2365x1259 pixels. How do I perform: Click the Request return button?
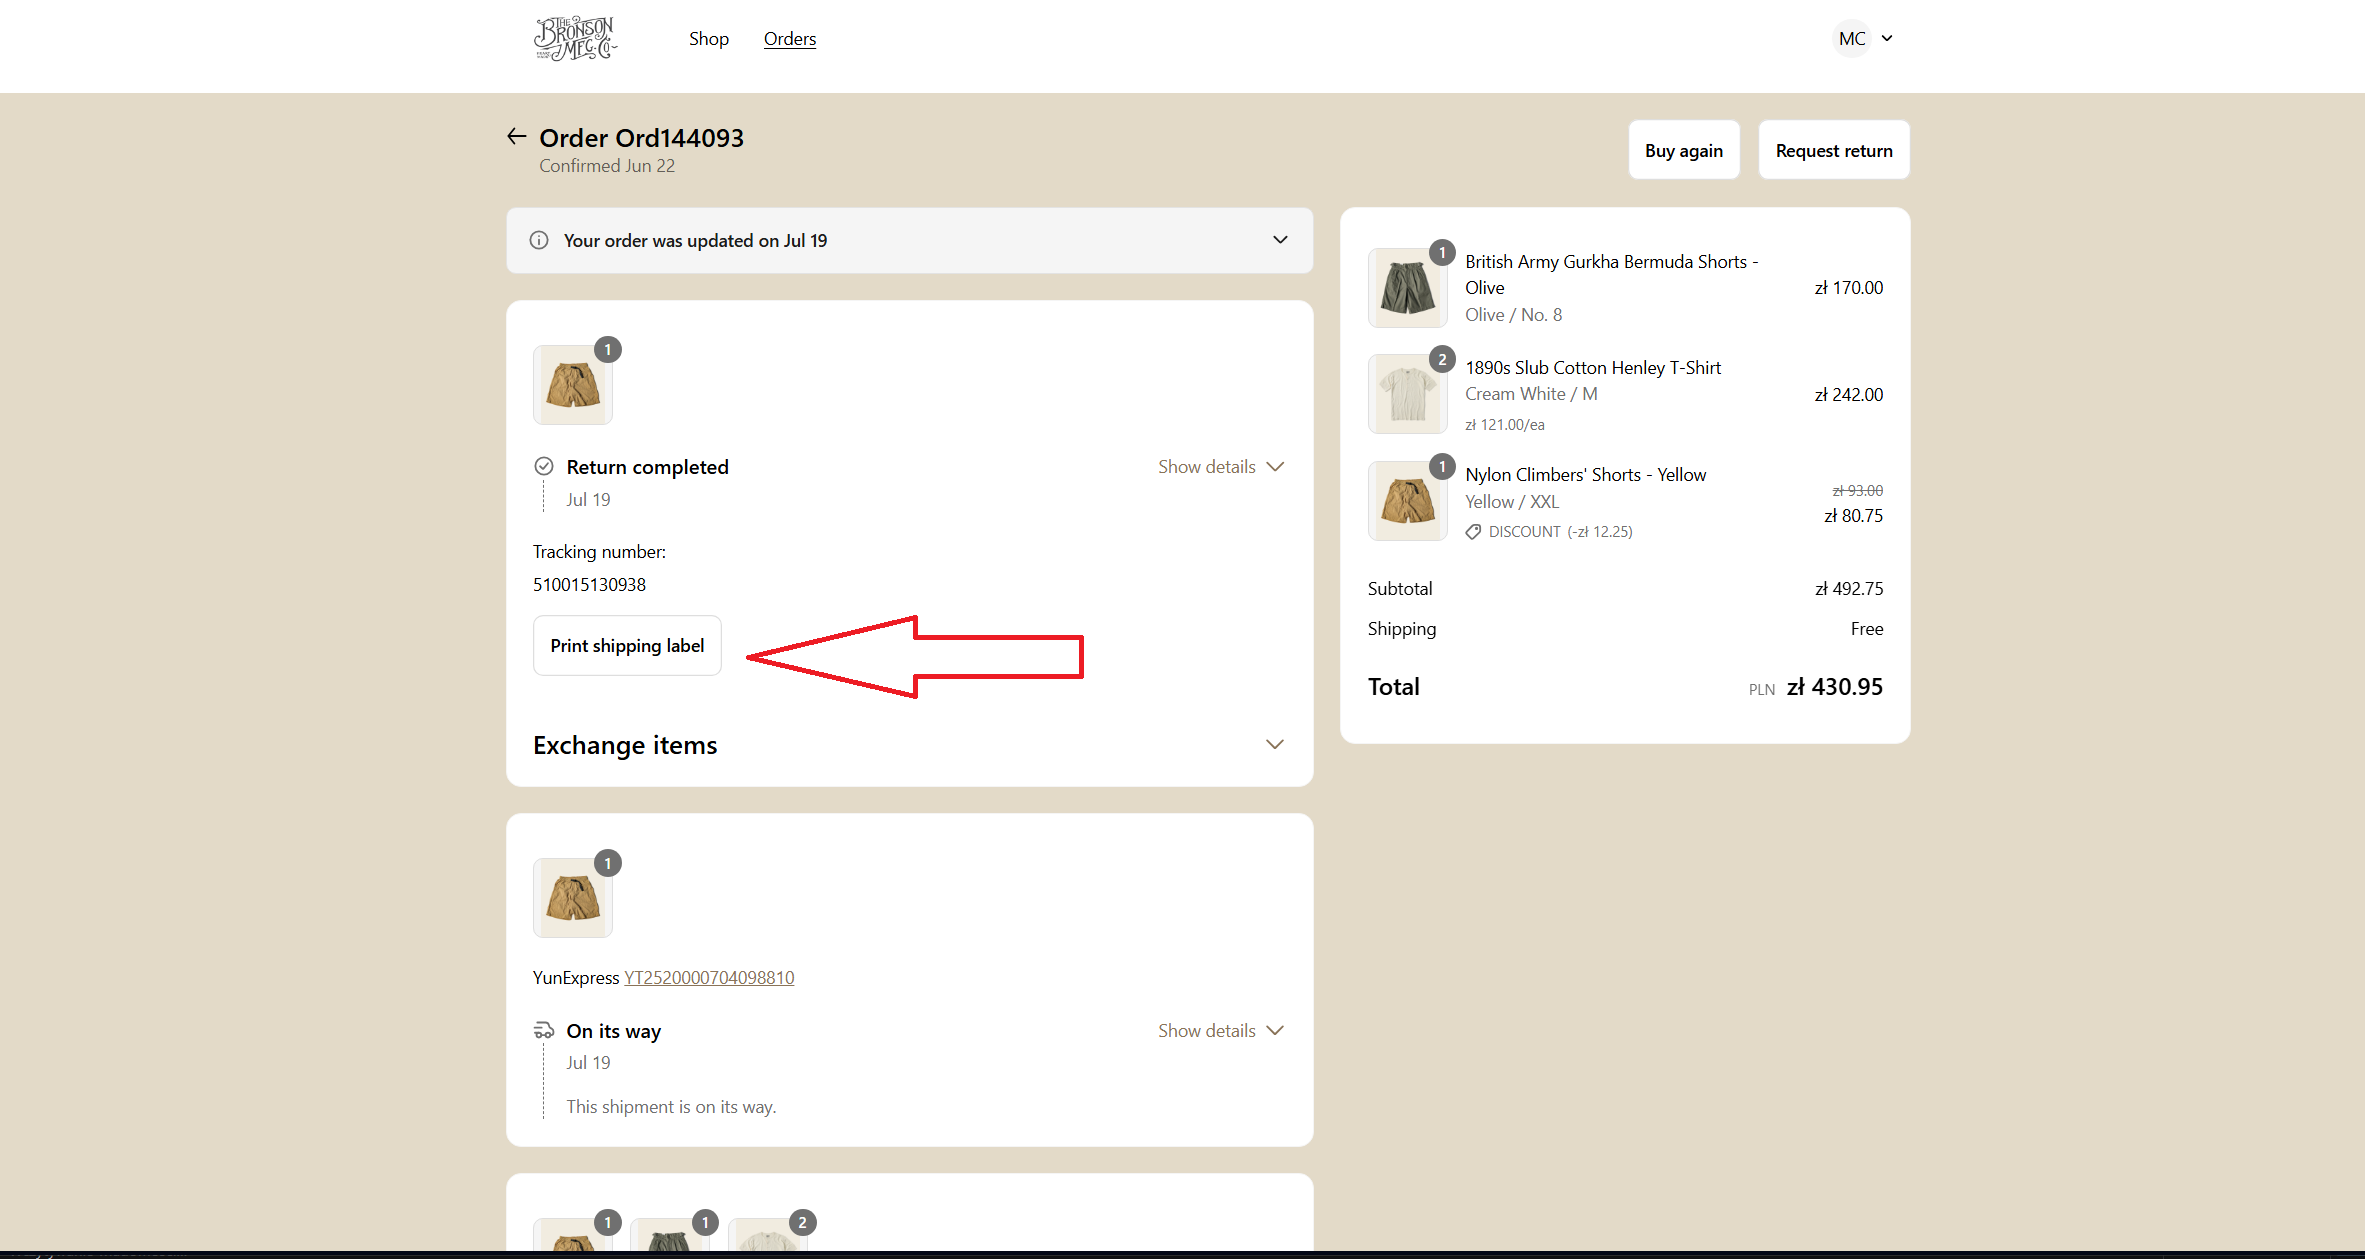pyautogui.click(x=1833, y=150)
